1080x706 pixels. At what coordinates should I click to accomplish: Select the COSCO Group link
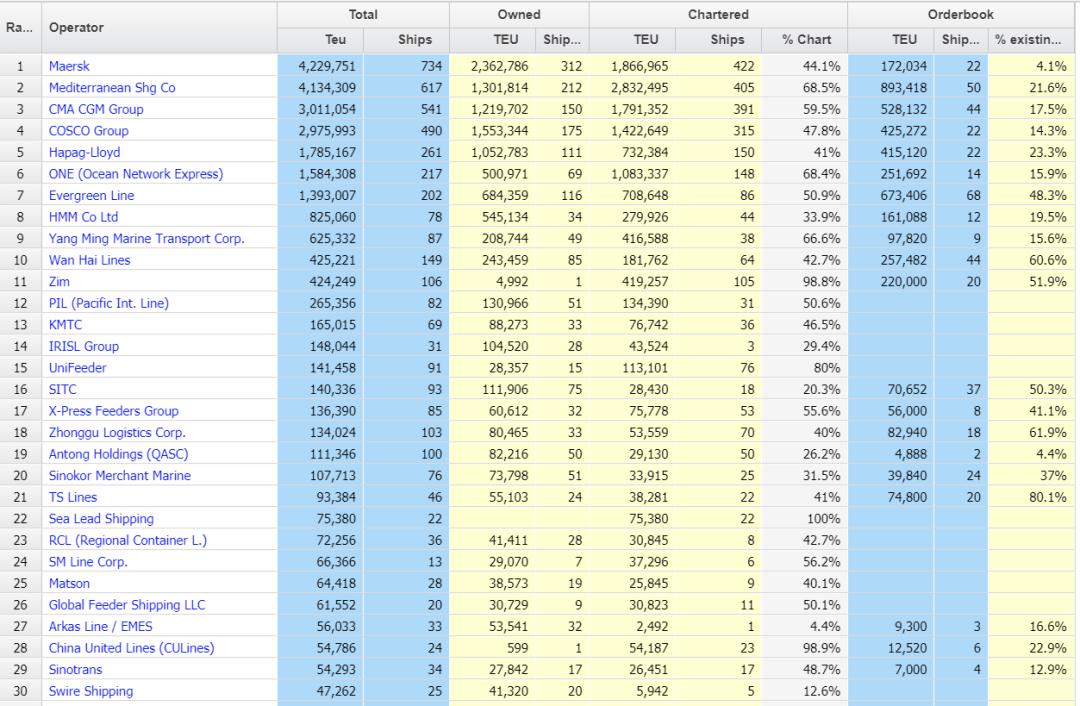88,131
